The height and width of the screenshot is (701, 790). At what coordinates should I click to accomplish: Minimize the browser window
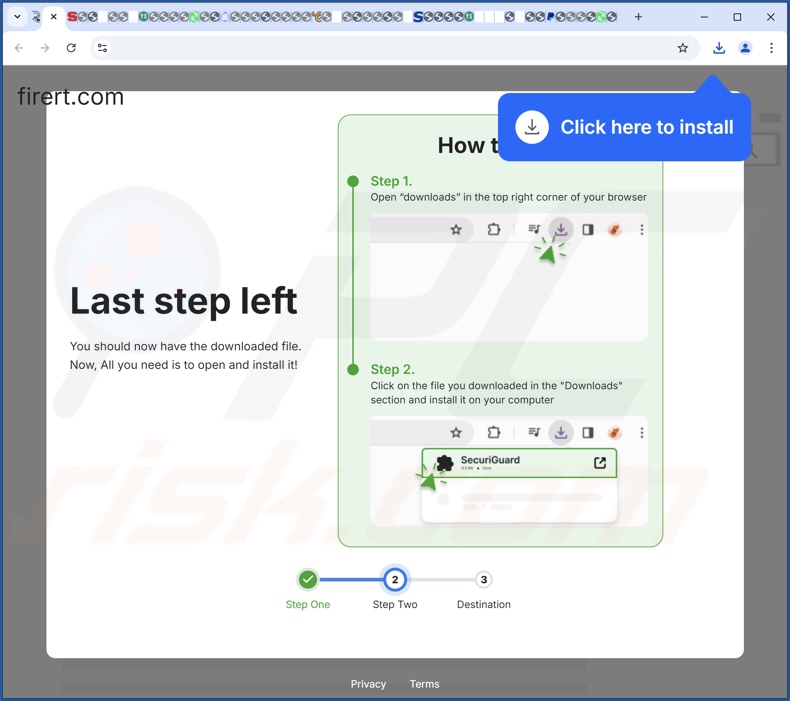pos(704,17)
